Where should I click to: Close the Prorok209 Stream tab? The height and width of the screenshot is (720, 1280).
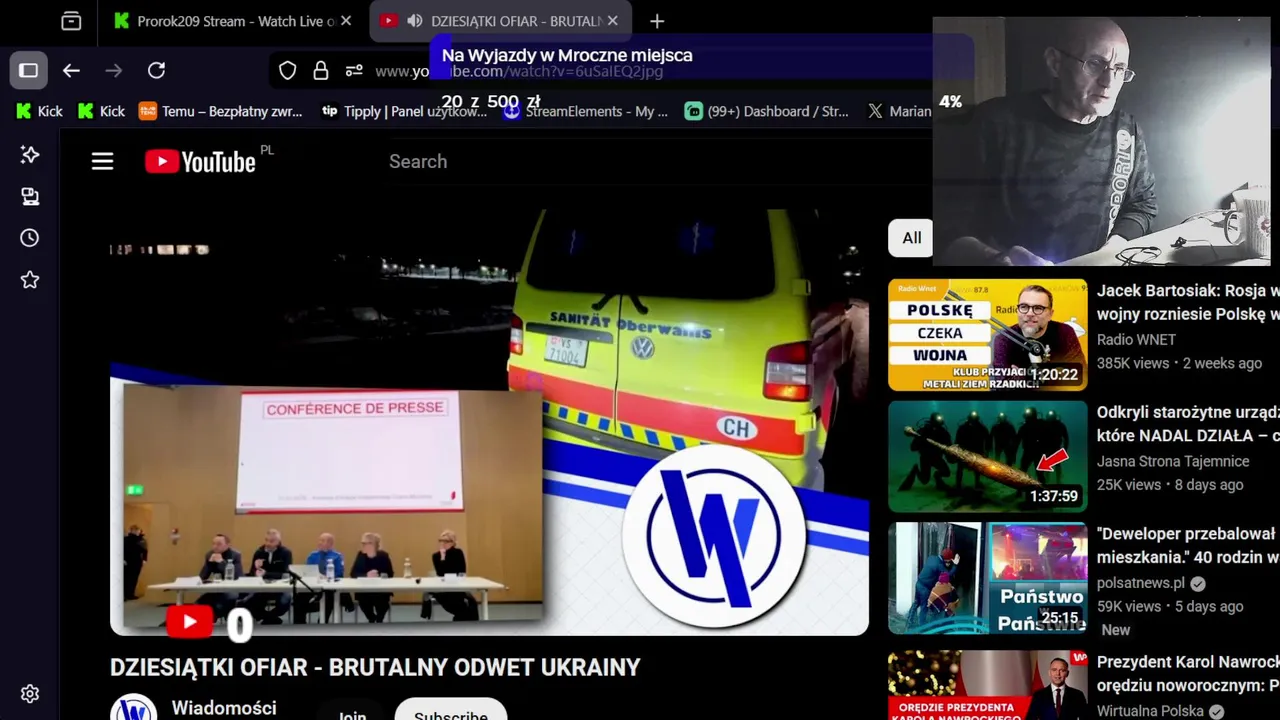coord(346,21)
